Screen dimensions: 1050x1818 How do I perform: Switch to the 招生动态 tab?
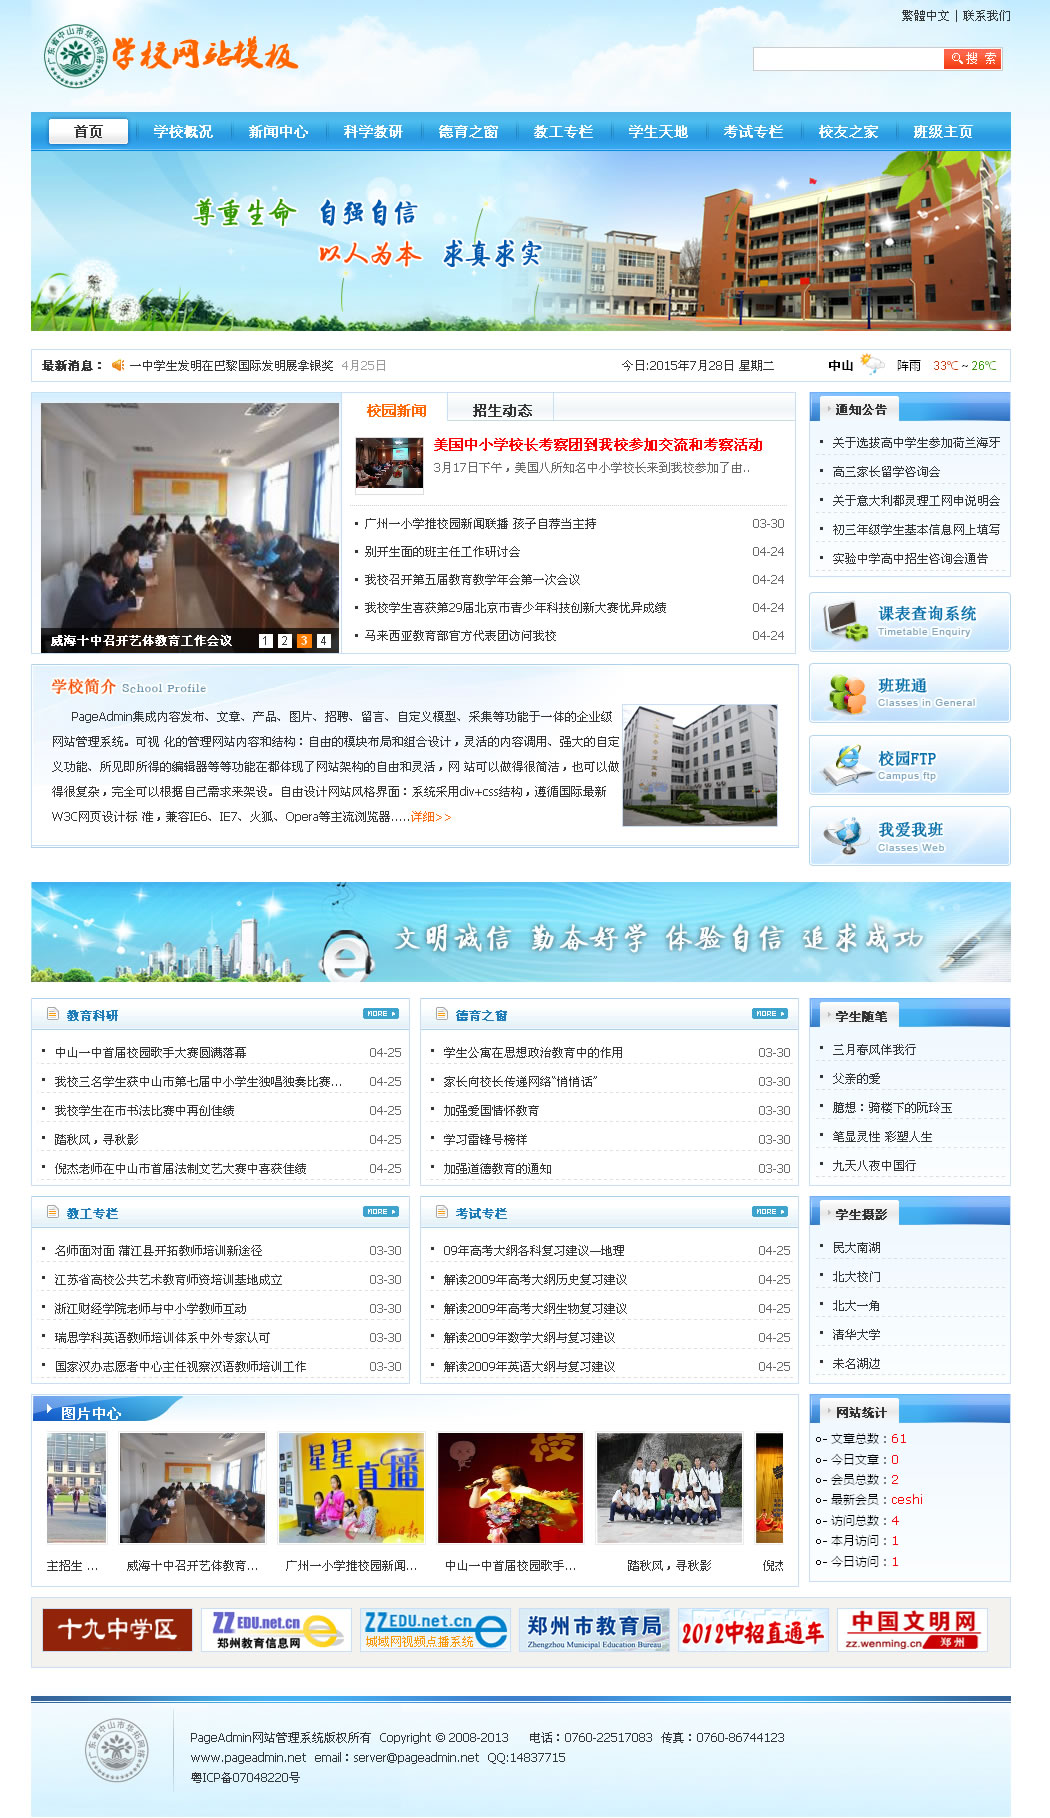(x=502, y=410)
